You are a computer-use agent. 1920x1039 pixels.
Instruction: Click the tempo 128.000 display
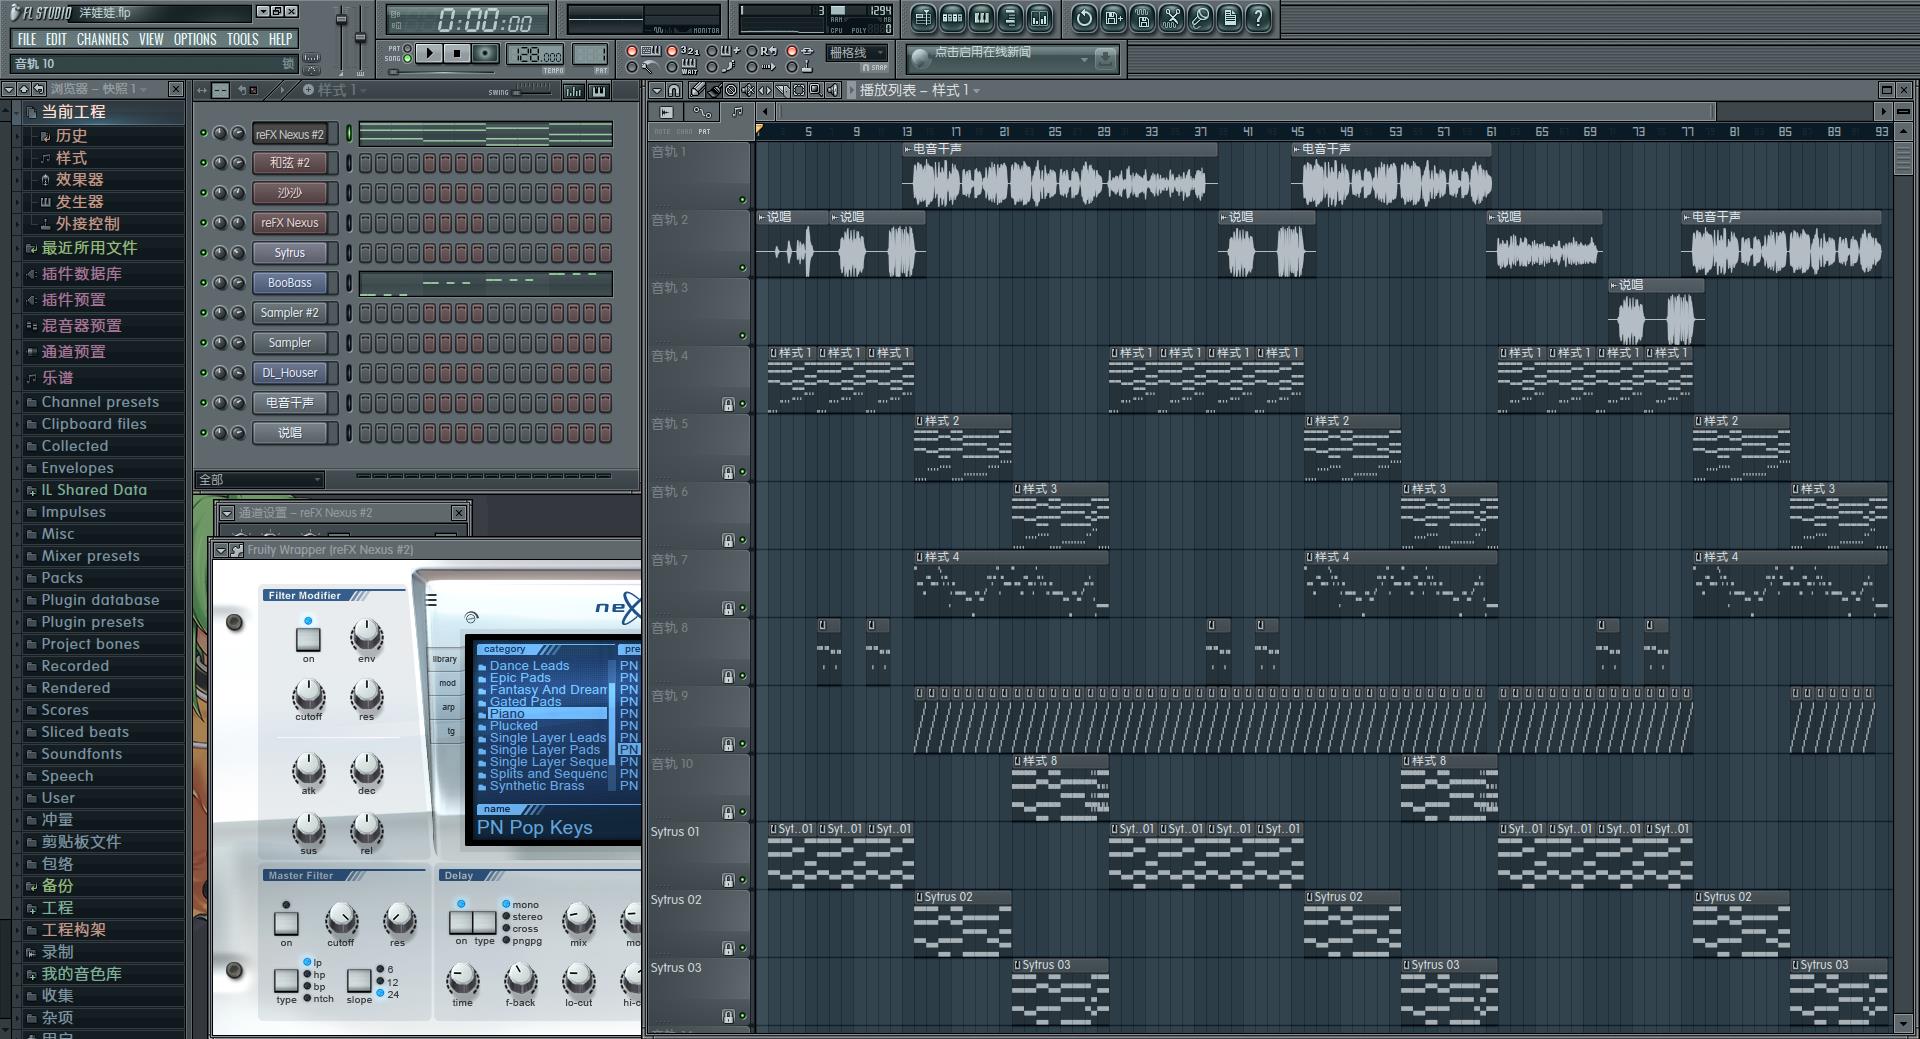(535, 54)
